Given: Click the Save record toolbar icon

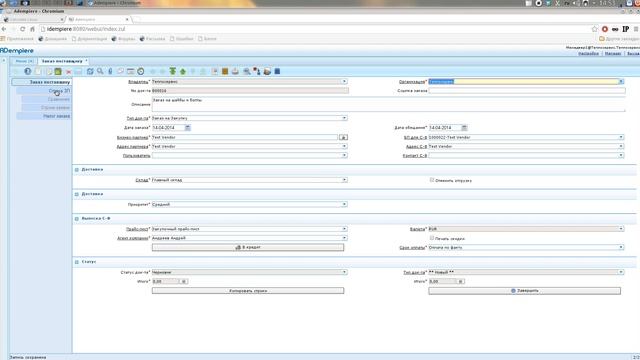Looking at the screenshot, I should click(x=58, y=71).
